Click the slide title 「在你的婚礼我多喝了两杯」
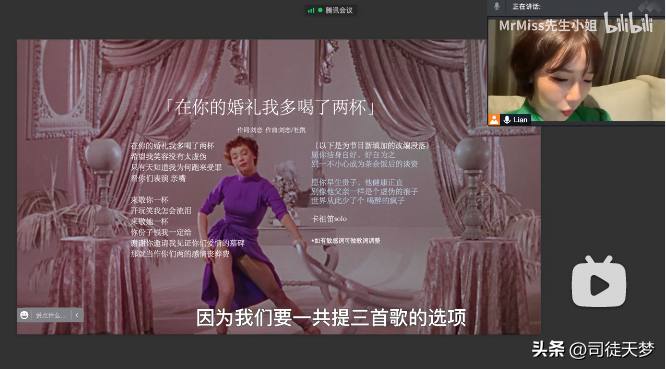This screenshot has width=666, height=369. click(270, 107)
